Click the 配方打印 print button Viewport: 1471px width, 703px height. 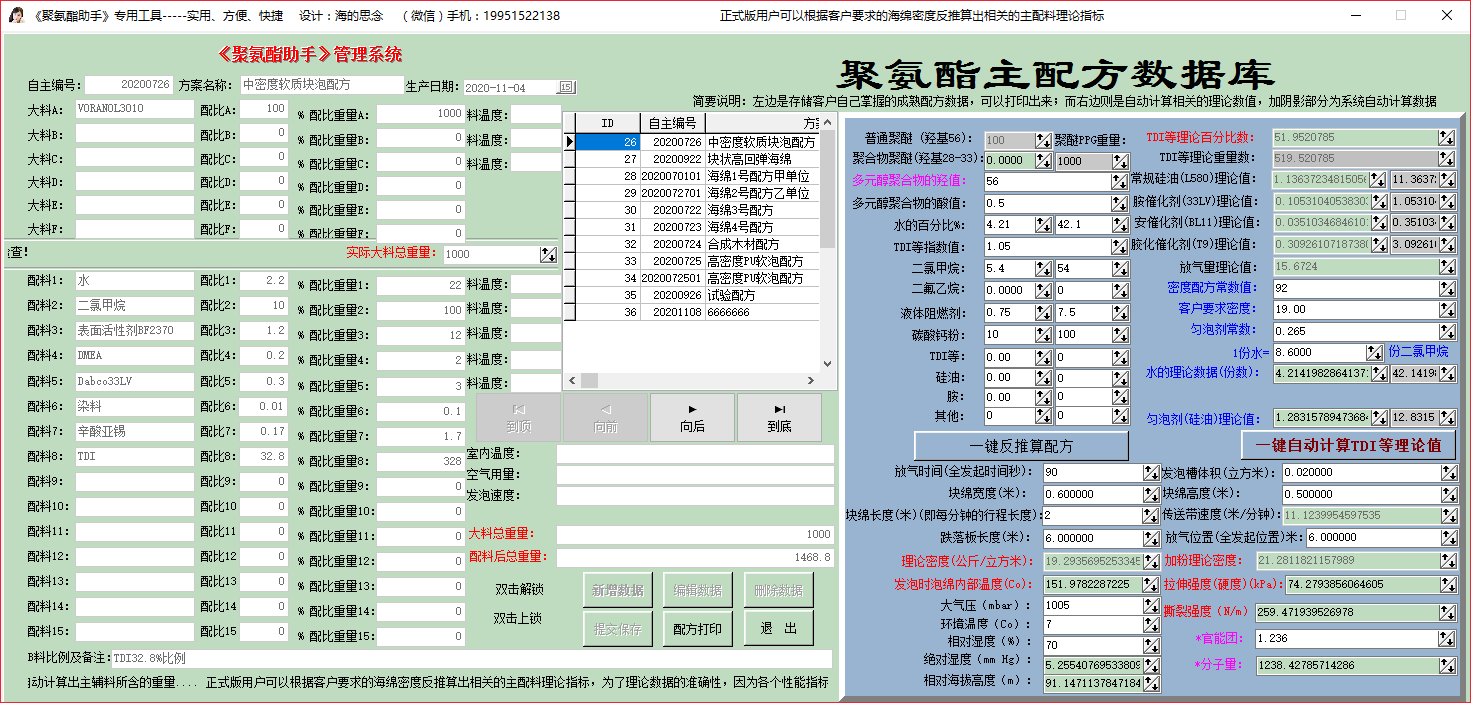[697, 629]
